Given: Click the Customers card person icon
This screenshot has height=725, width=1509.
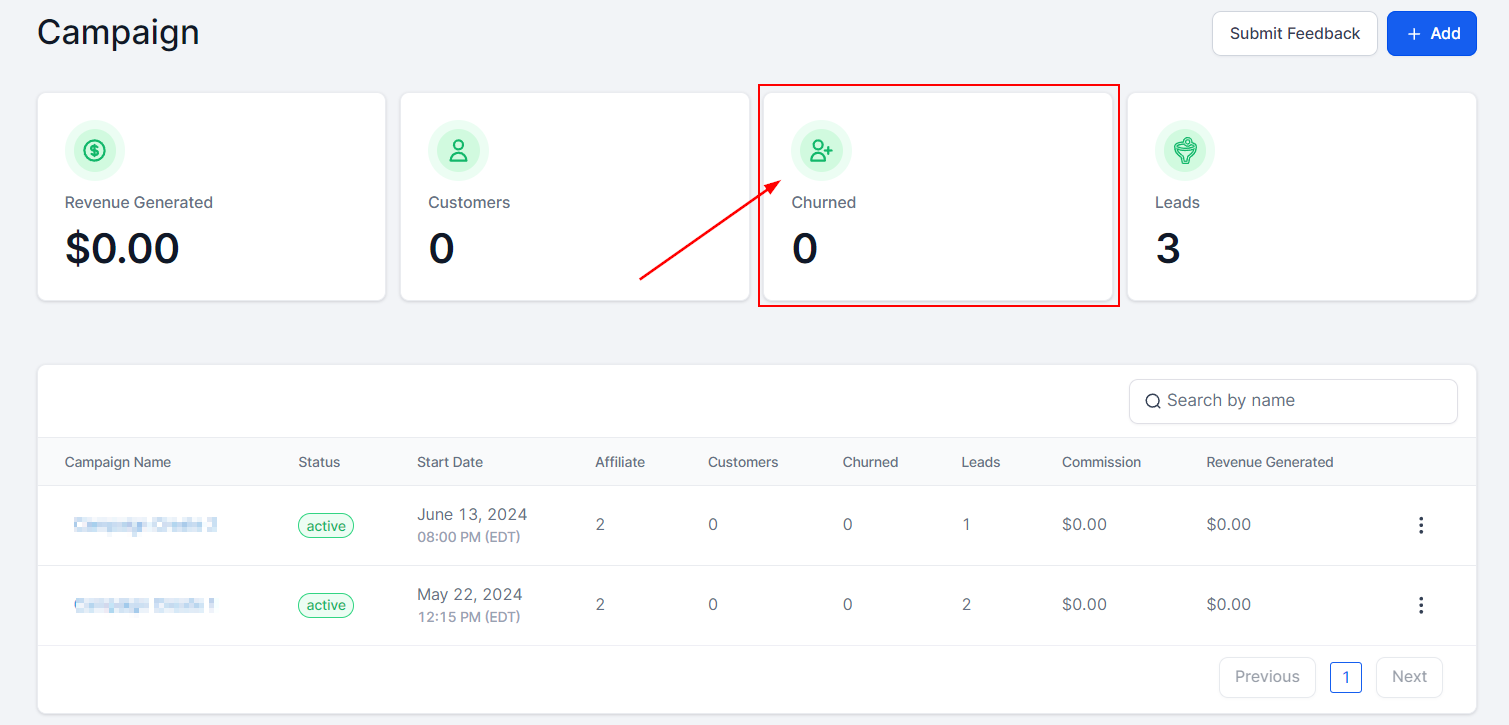Looking at the screenshot, I should 458,151.
